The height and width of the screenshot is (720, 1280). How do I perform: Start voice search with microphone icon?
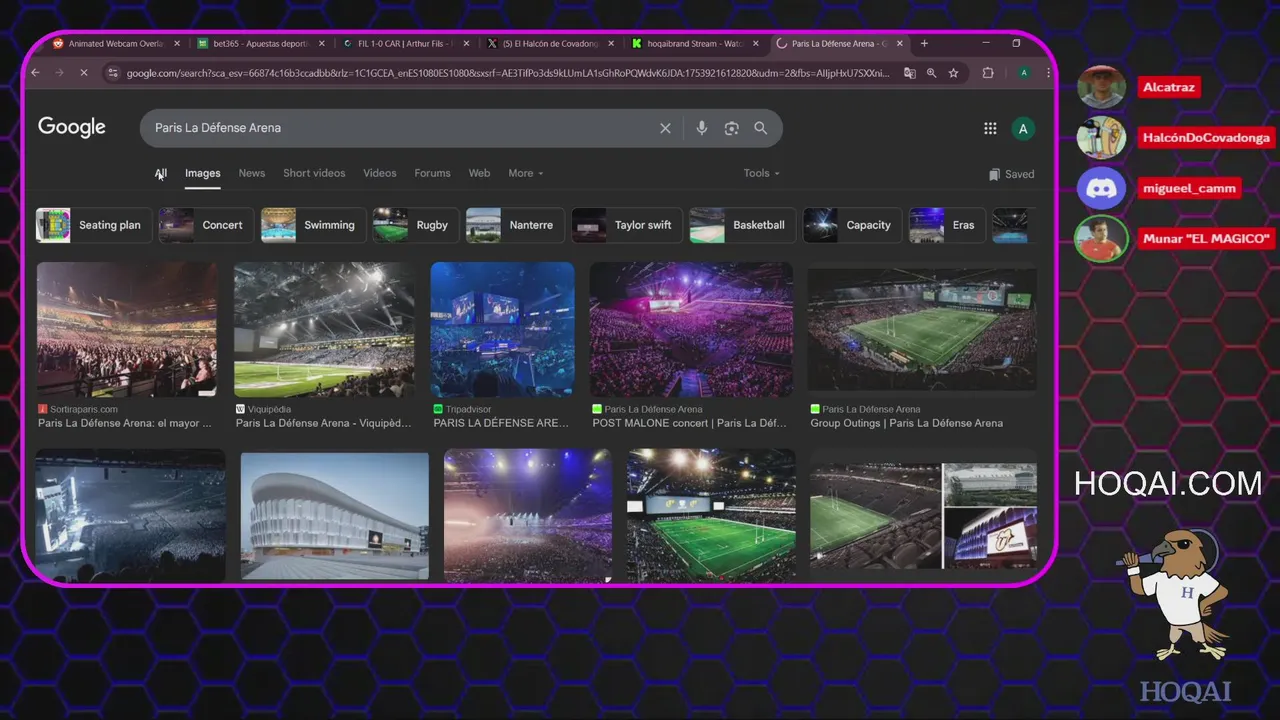tap(701, 128)
